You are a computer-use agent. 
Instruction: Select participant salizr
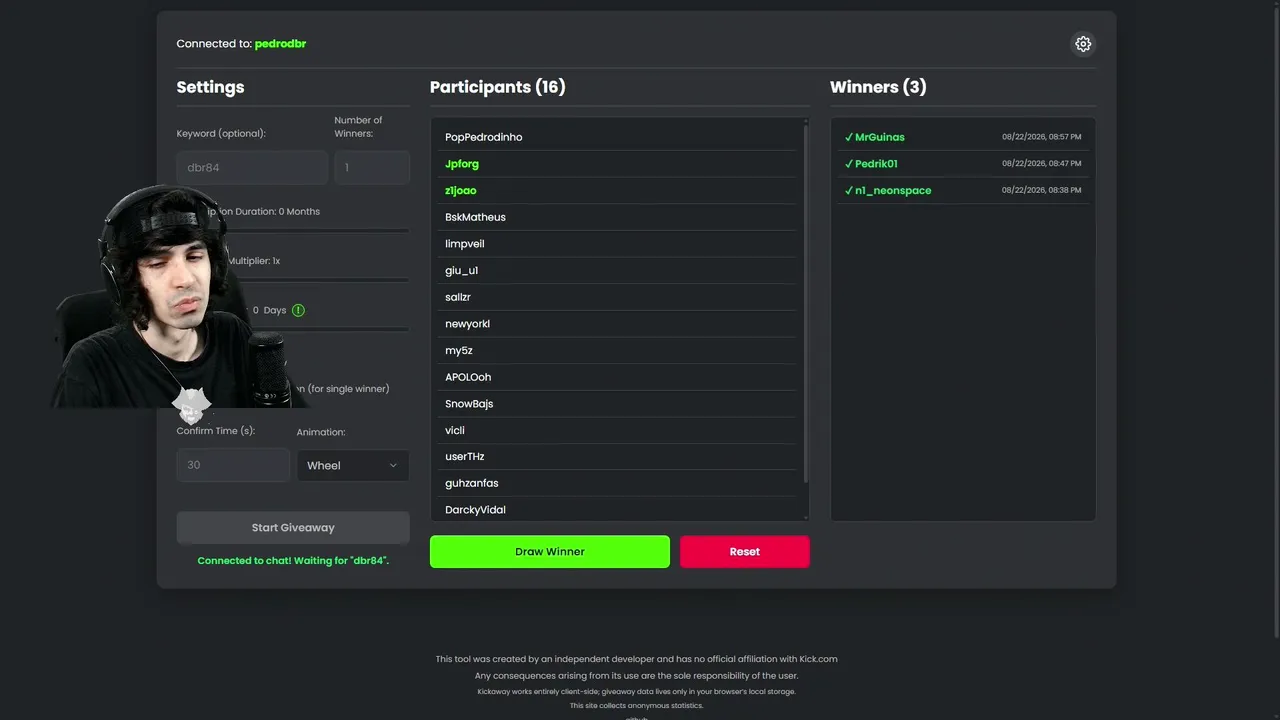pos(619,297)
